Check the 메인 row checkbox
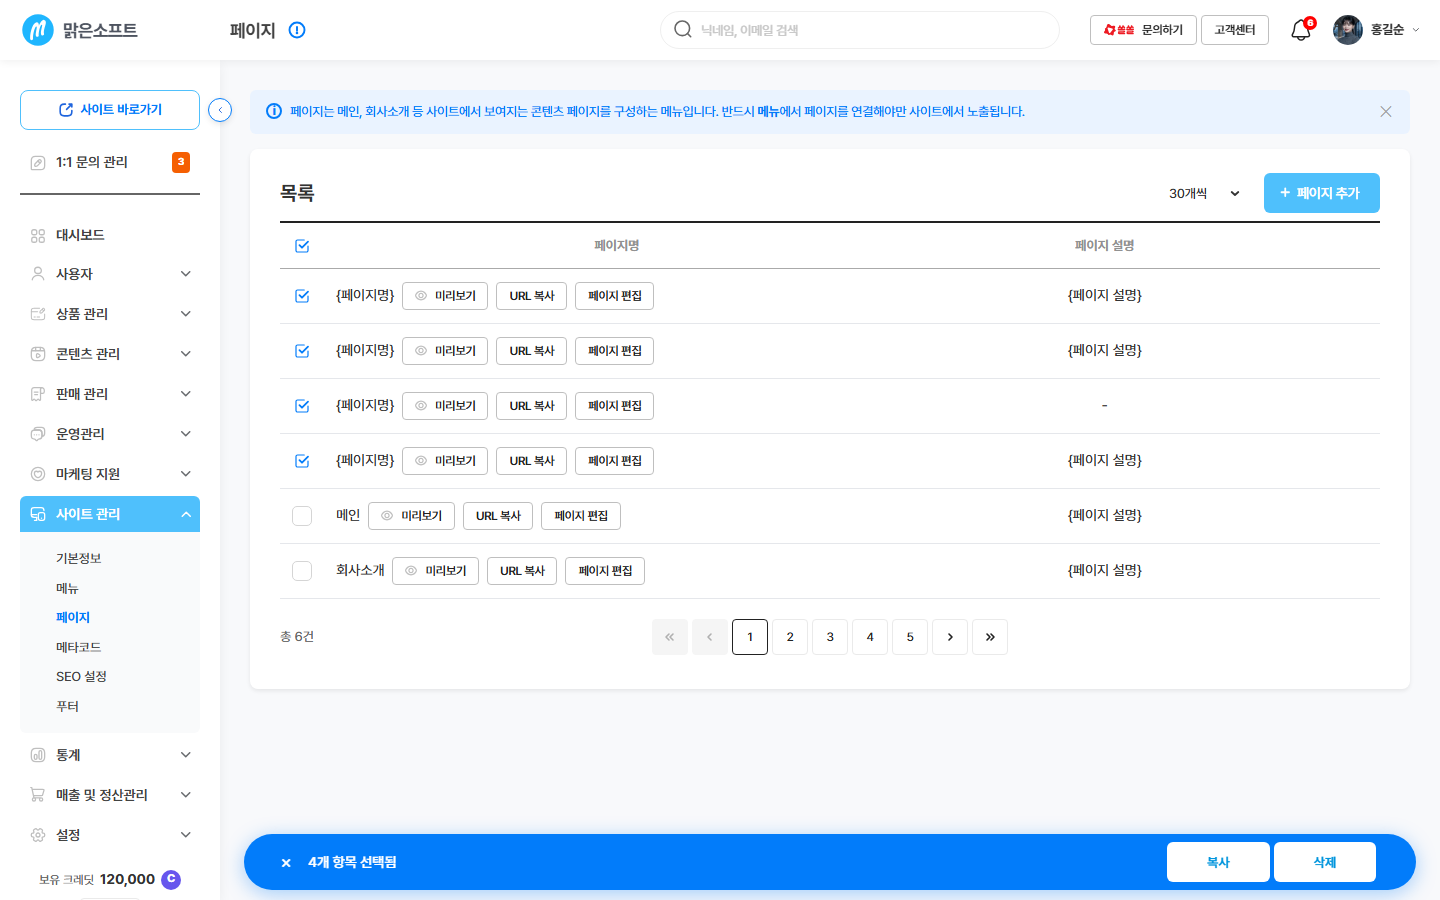This screenshot has width=1440, height=900. click(x=302, y=516)
